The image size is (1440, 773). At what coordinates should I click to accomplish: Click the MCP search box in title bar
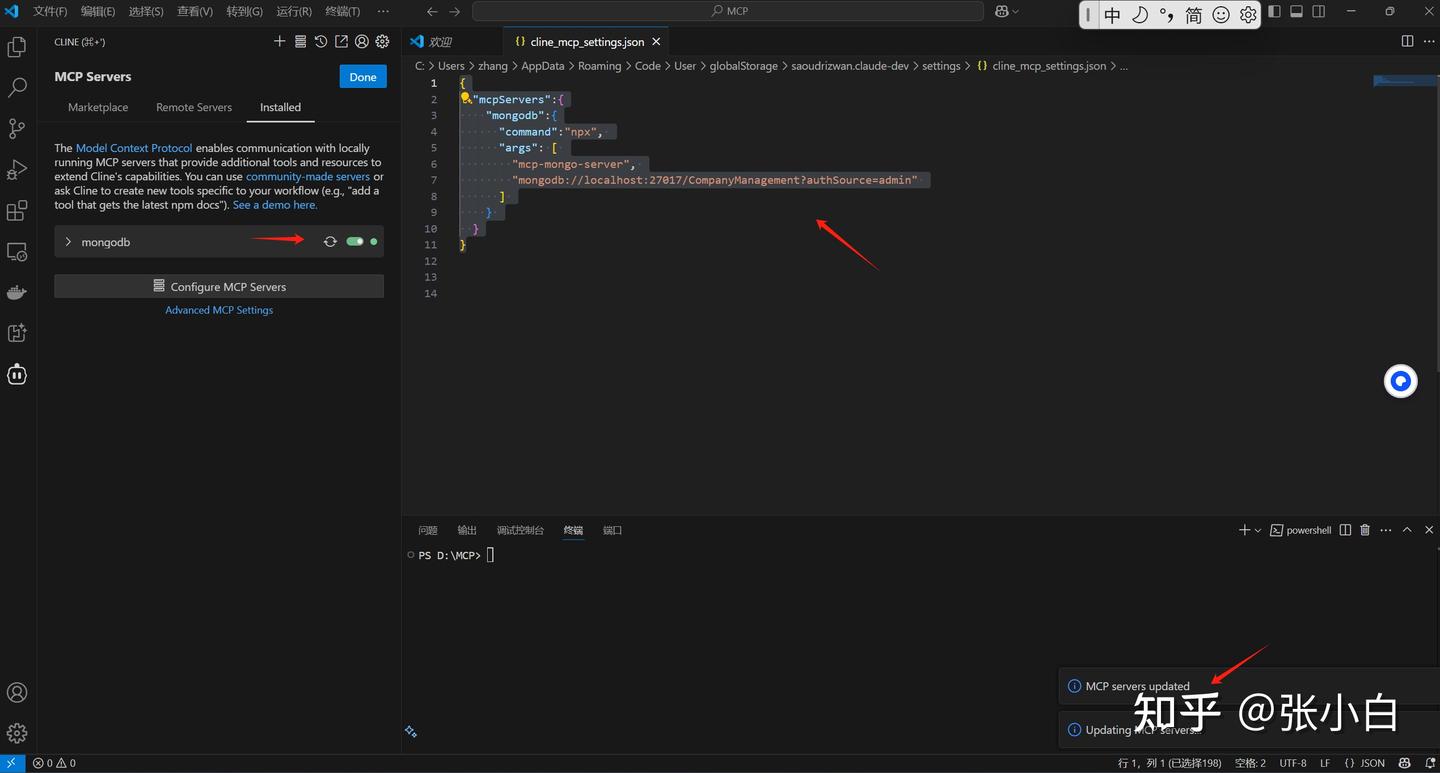(728, 11)
